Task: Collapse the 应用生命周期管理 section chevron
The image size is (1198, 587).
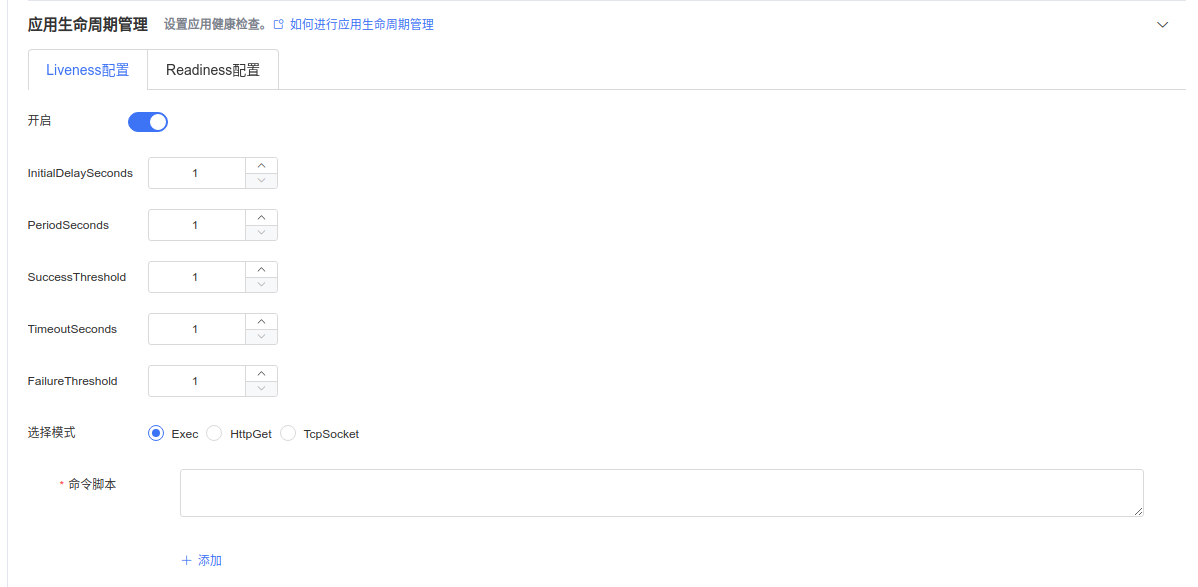Action: point(1162,24)
